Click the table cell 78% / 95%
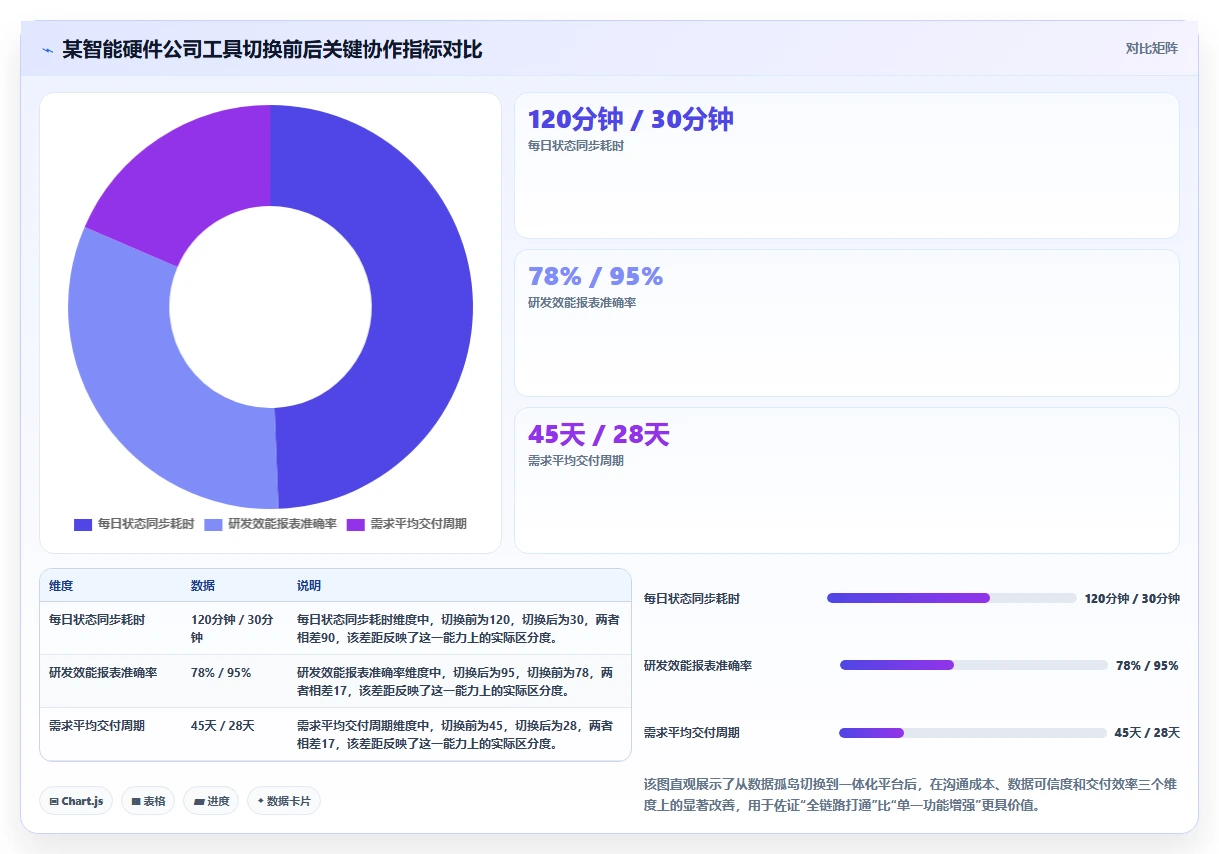The image size is (1219, 854). (221, 673)
